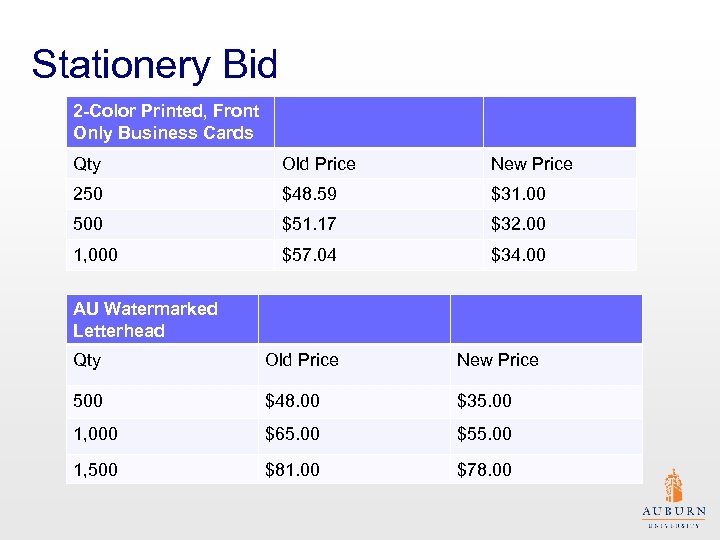This screenshot has width=720, height=540.
Task: Select the 1,500 quantity cell
Action: coord(96,469)
